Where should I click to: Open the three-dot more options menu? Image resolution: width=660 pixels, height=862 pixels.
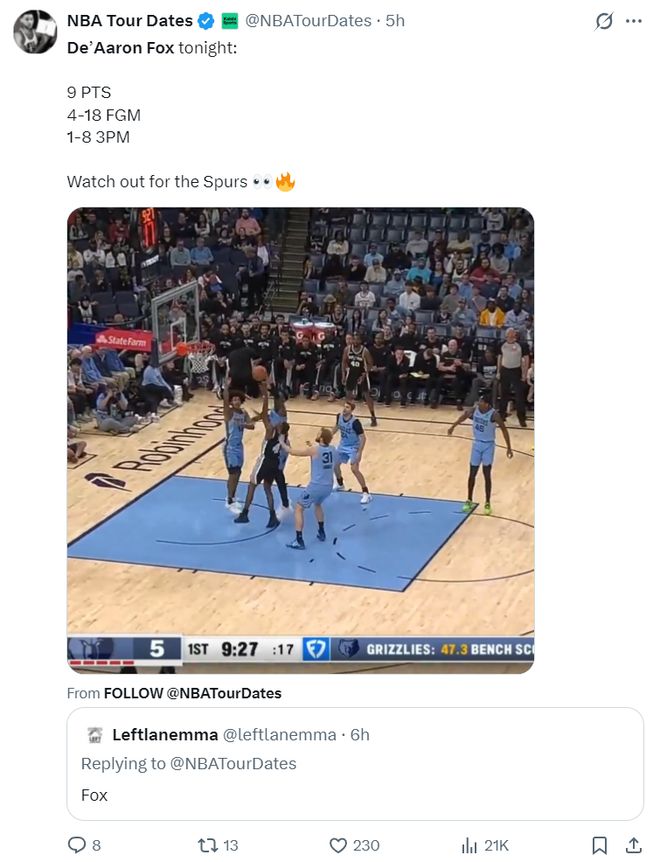point(633,21)
